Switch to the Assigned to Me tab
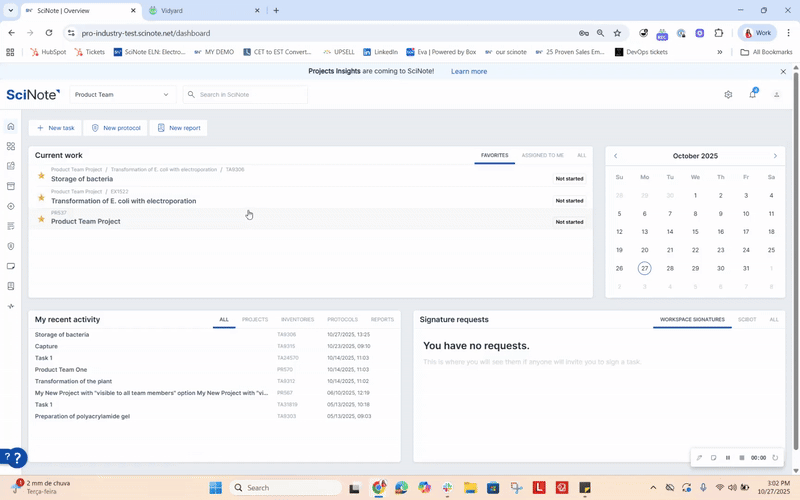Viewport: 800px width, 500px height. coord(542,156)
